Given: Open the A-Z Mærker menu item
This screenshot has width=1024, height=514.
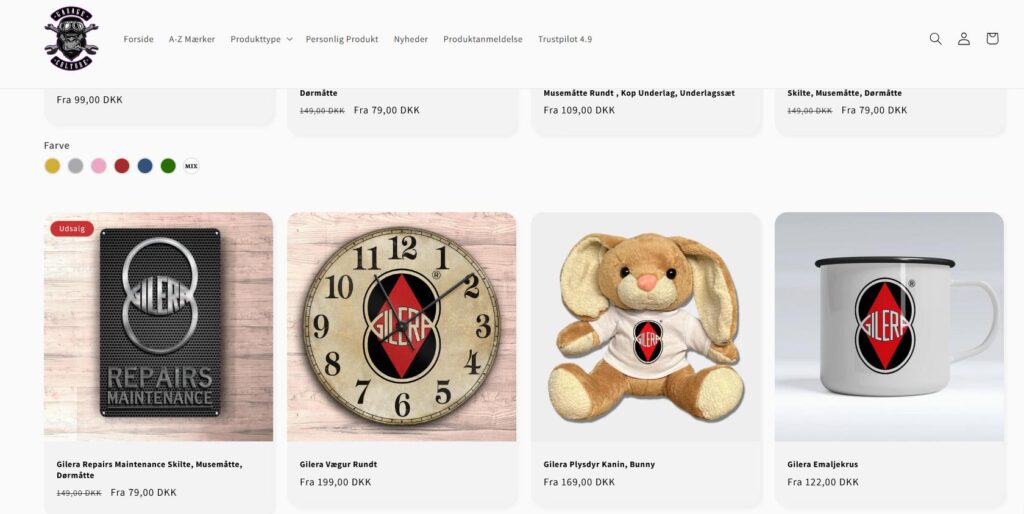Looking at the screenshot, I should coord(192,39).
